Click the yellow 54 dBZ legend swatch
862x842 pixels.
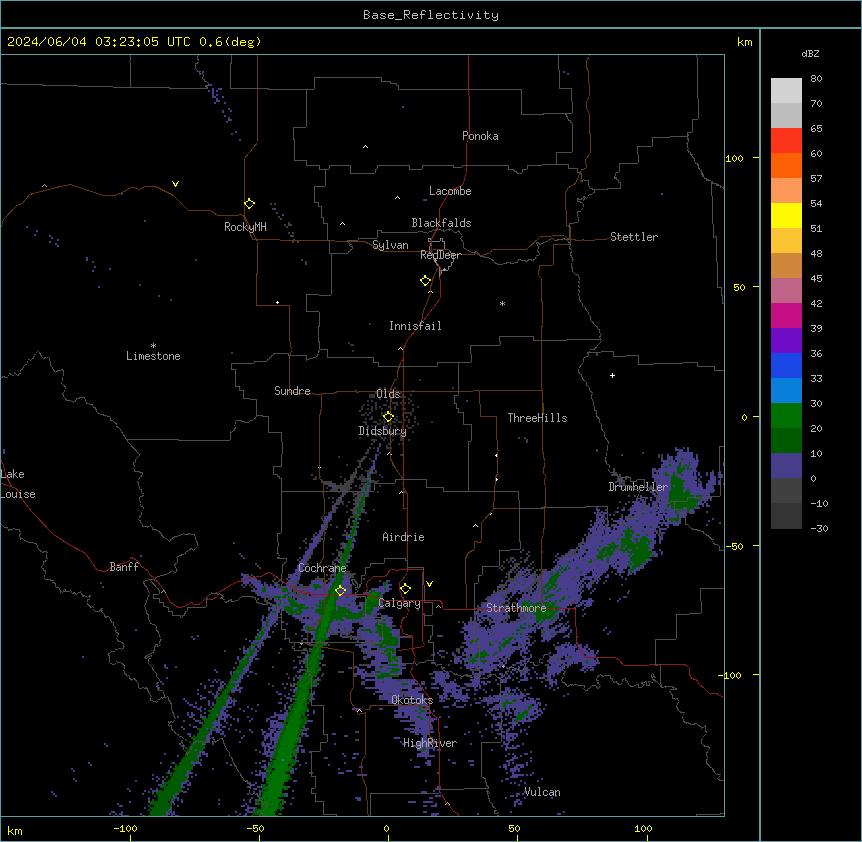coord(786,215)
